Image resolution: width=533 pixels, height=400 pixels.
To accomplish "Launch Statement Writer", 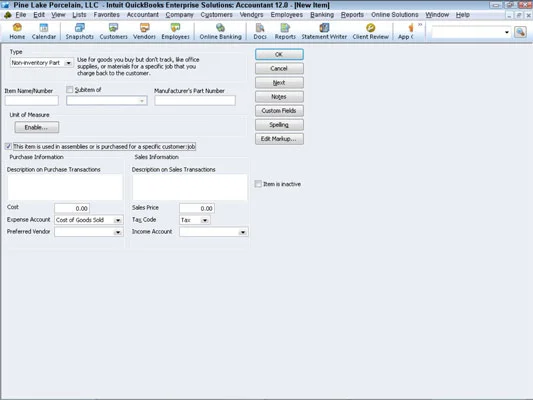I will click(324, 31).
